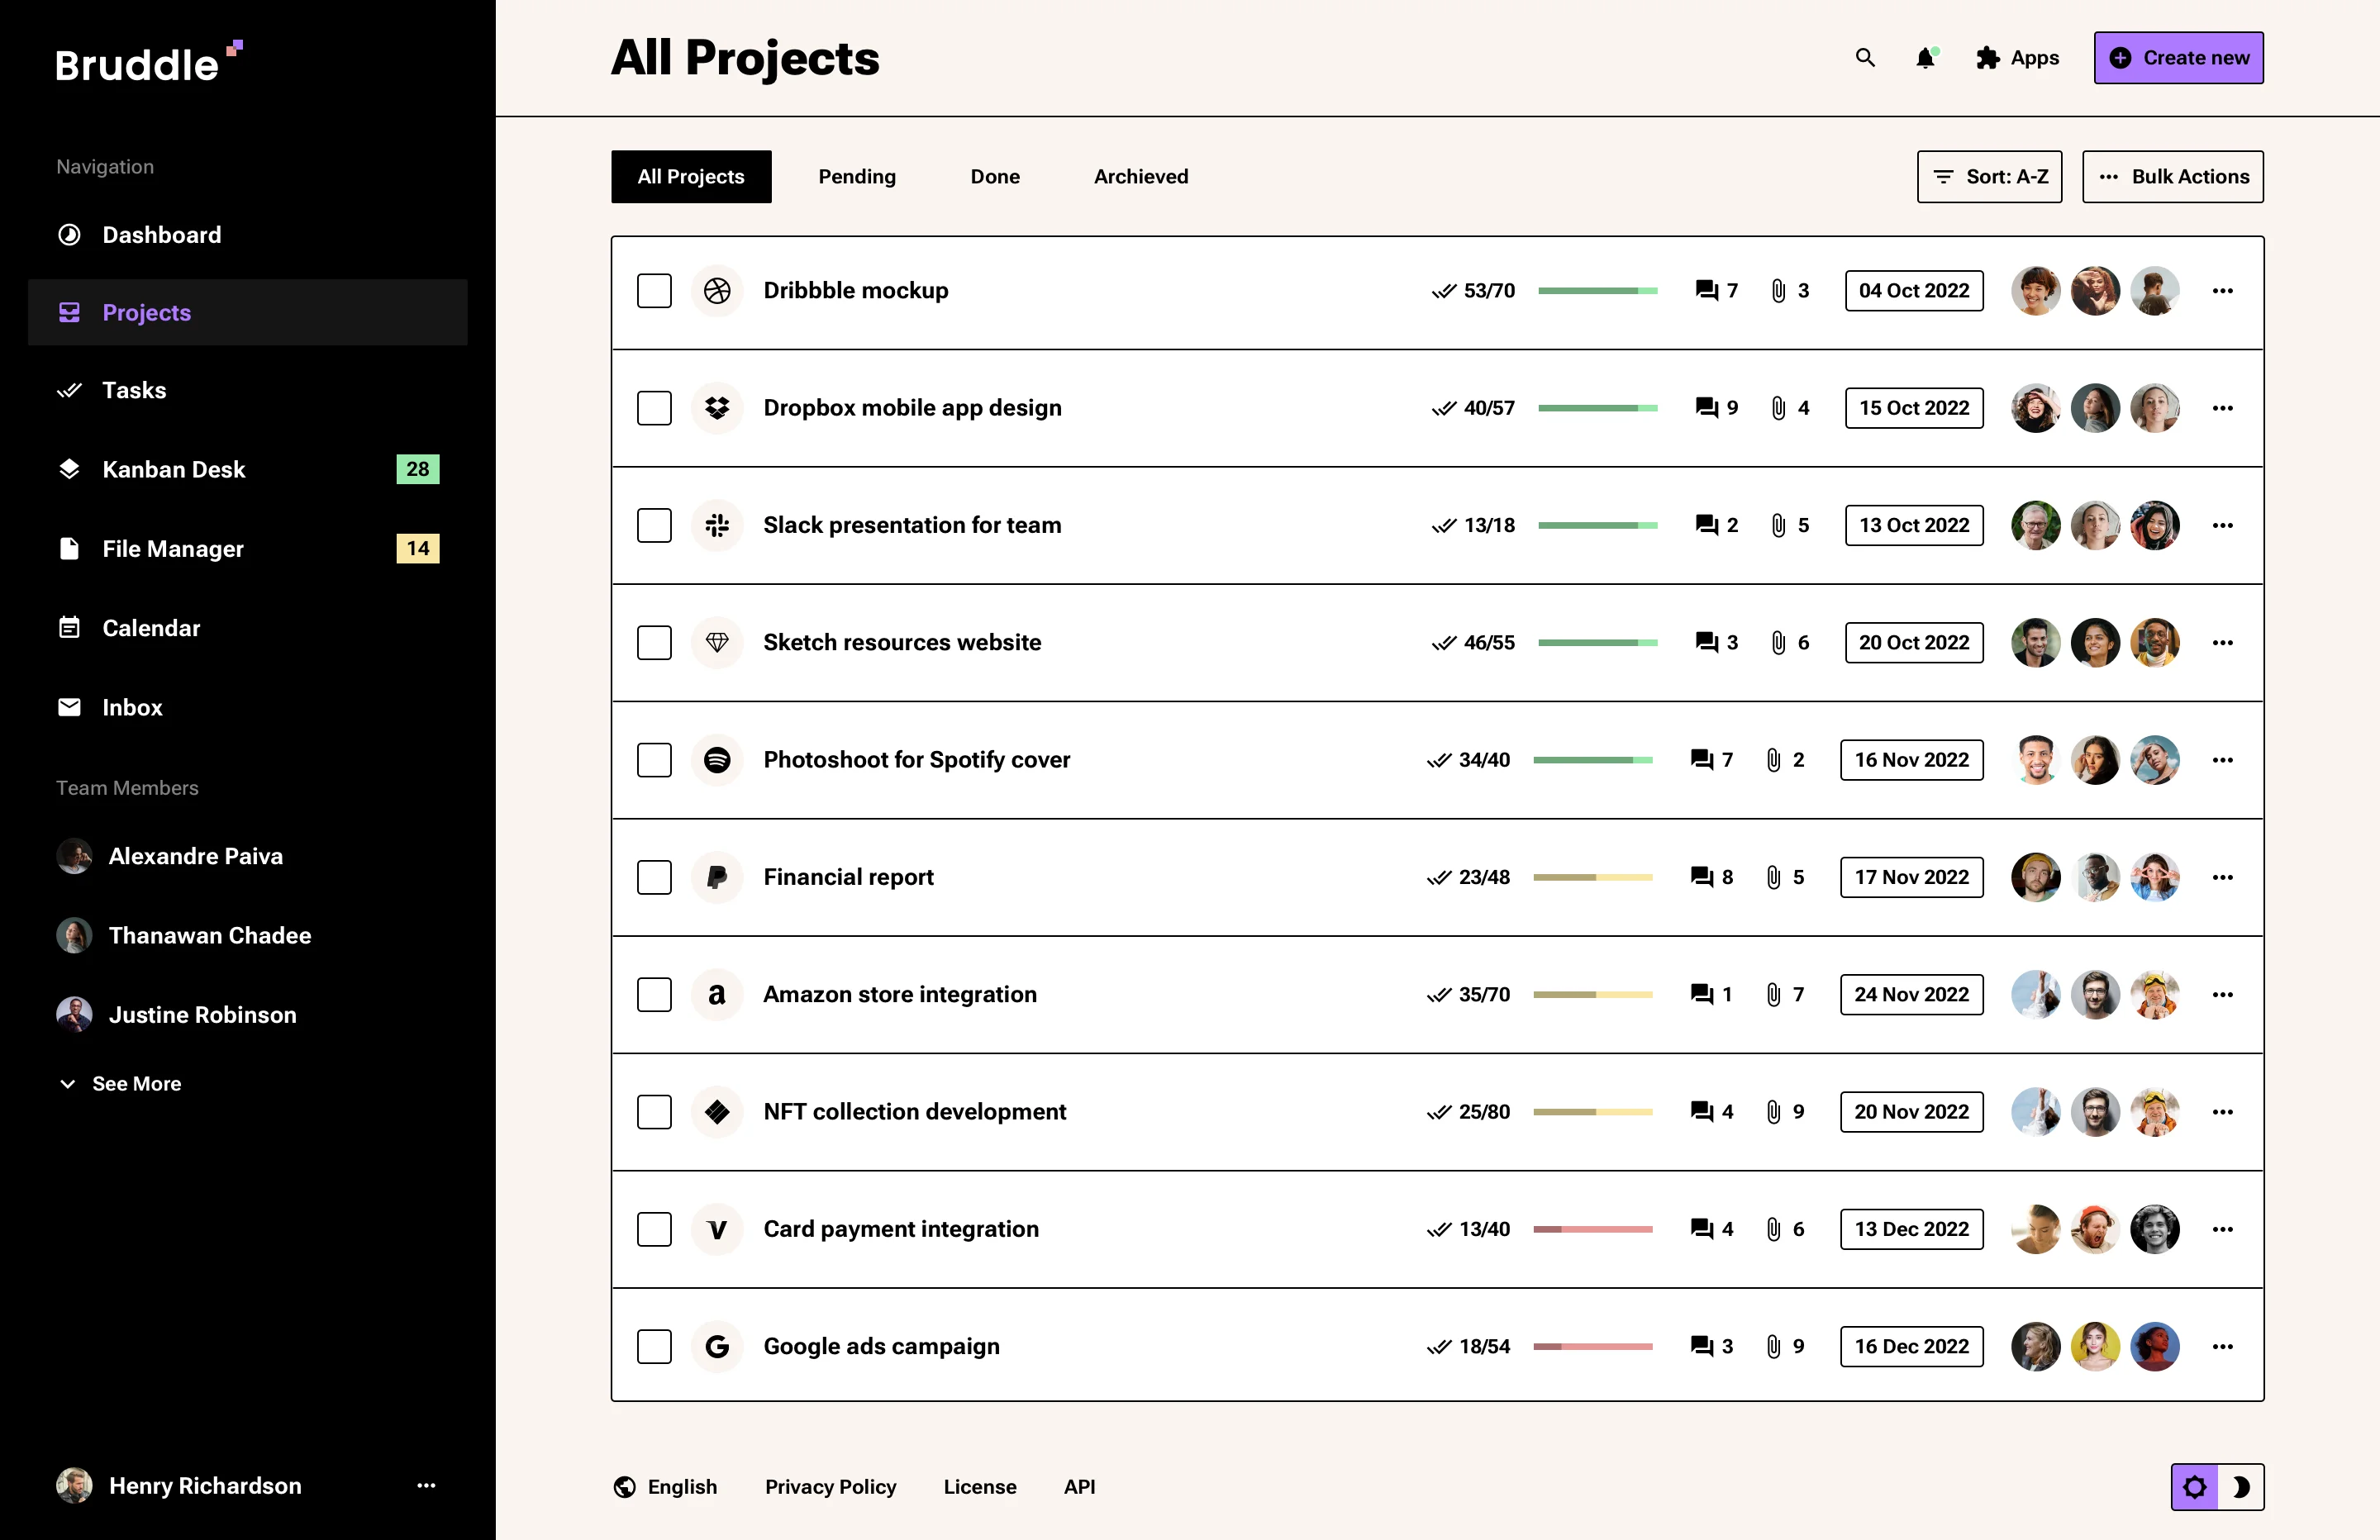Click the notifications bell icon

point(1925,58)
